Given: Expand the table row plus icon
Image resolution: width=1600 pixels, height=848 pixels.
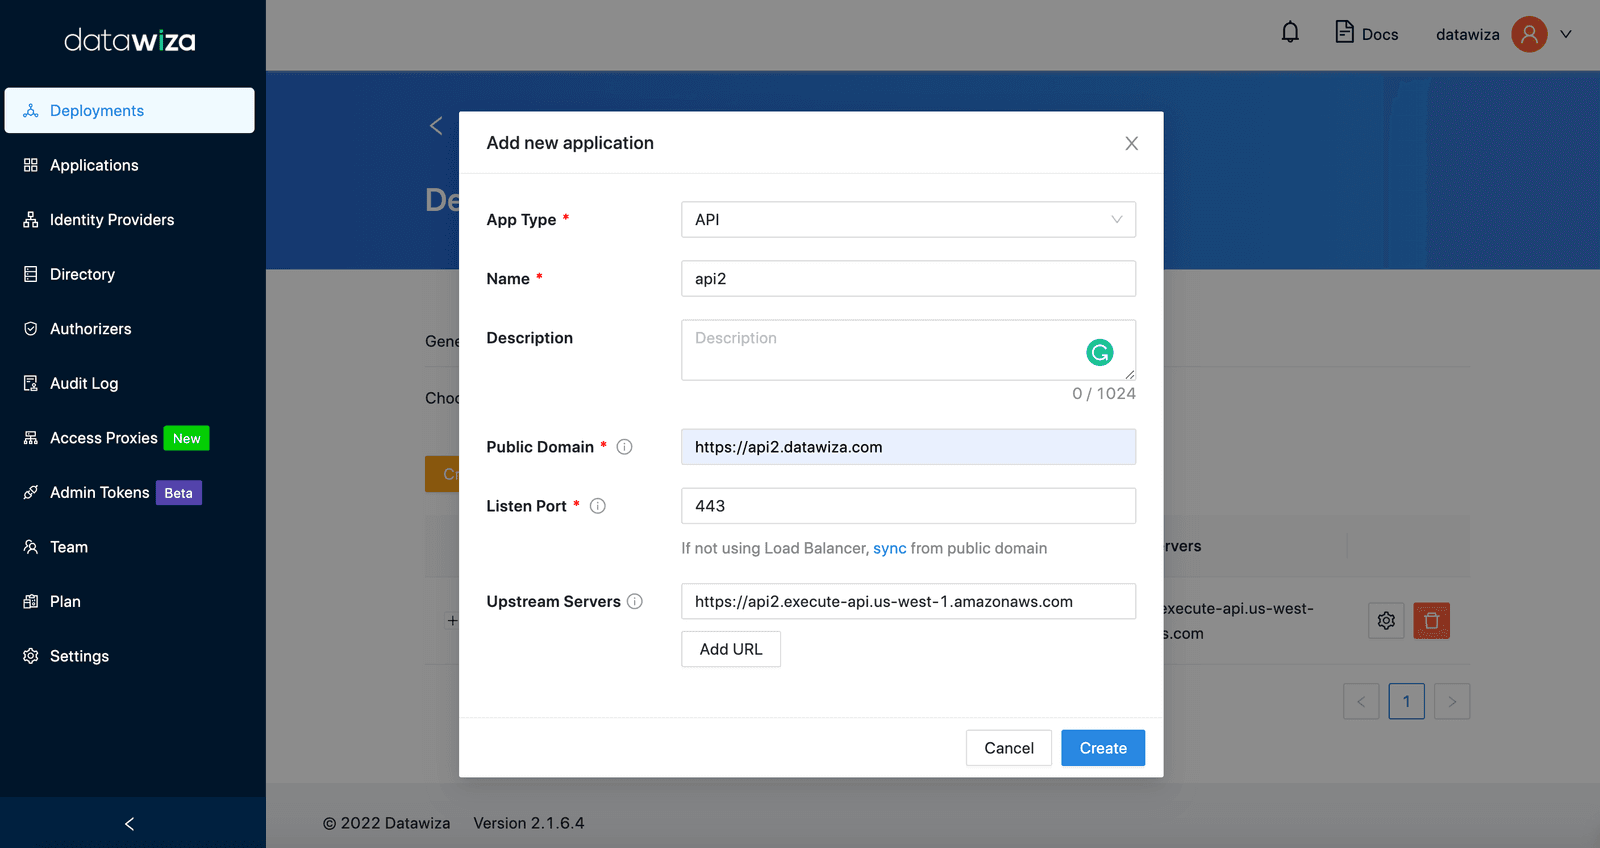Looking at the screenshot, I should click(452, 621).
